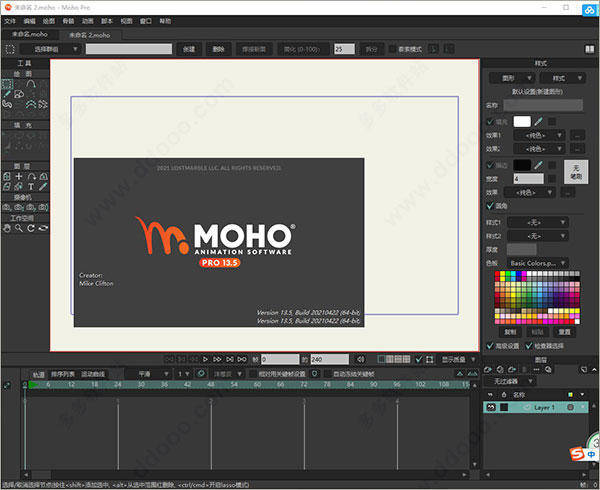Click the Create button in the toolbar
Screen dimensions: 600x490
point(189,49)
